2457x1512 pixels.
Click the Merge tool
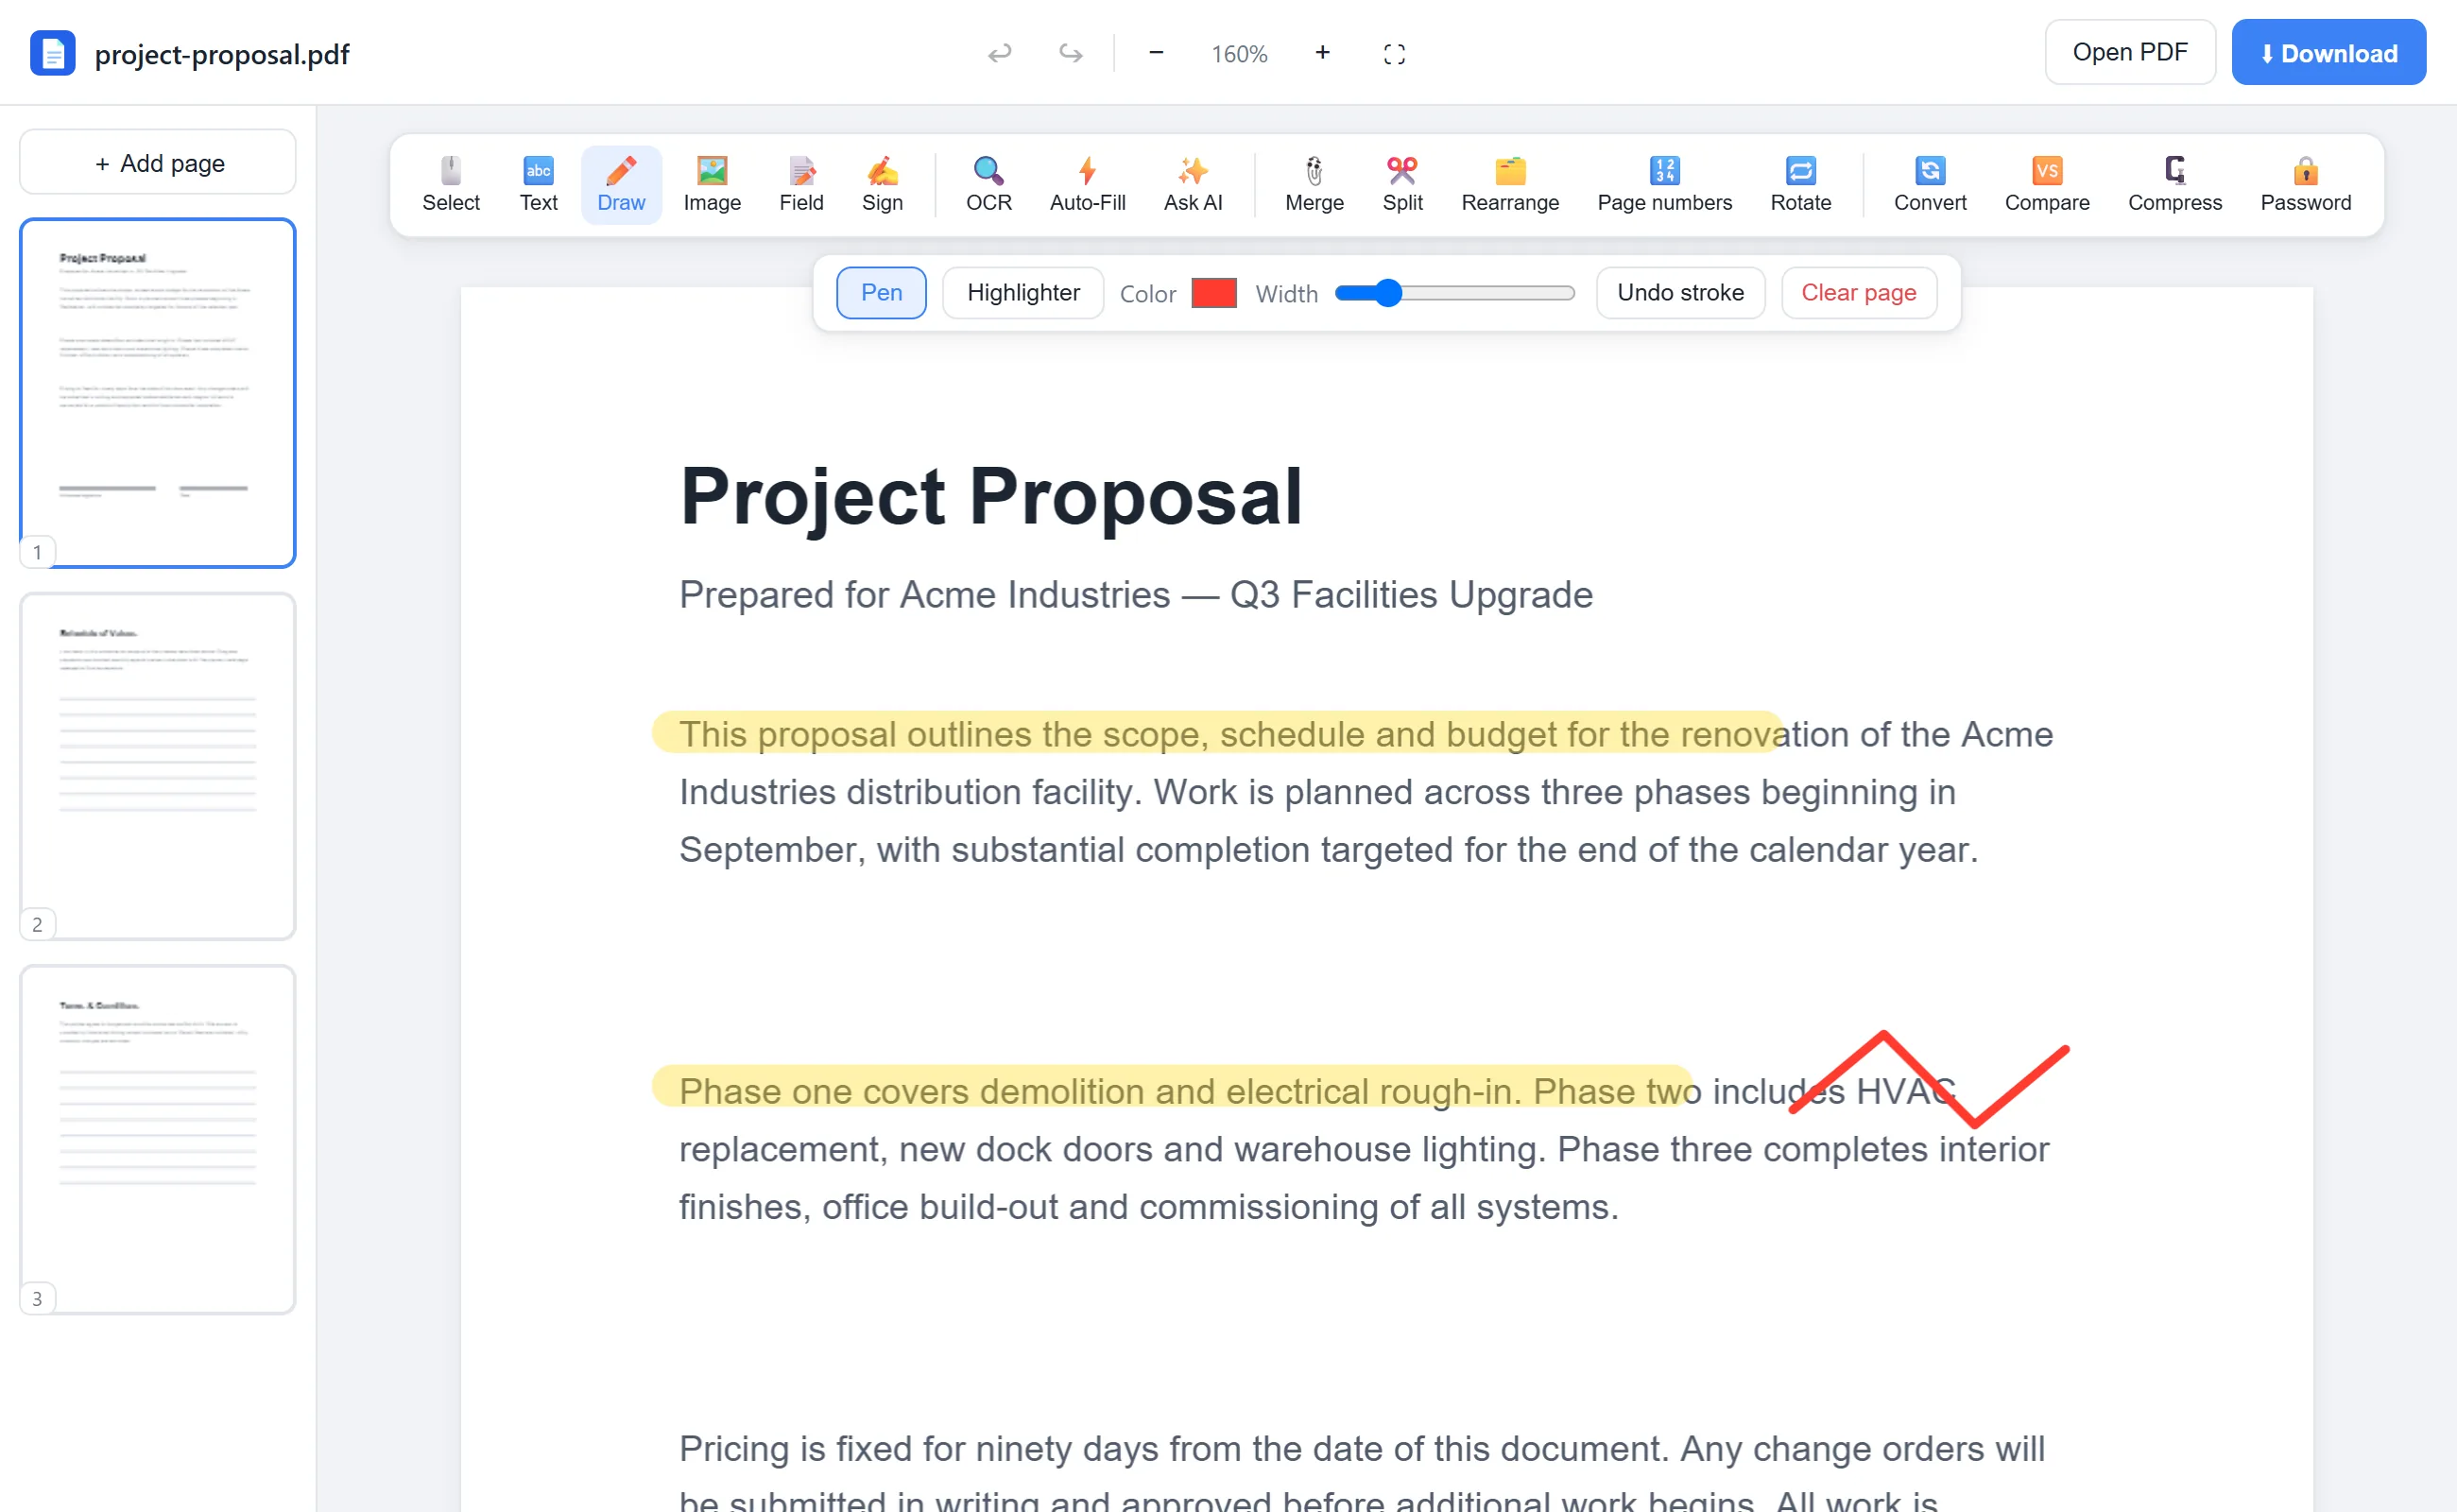point(1314,185)
